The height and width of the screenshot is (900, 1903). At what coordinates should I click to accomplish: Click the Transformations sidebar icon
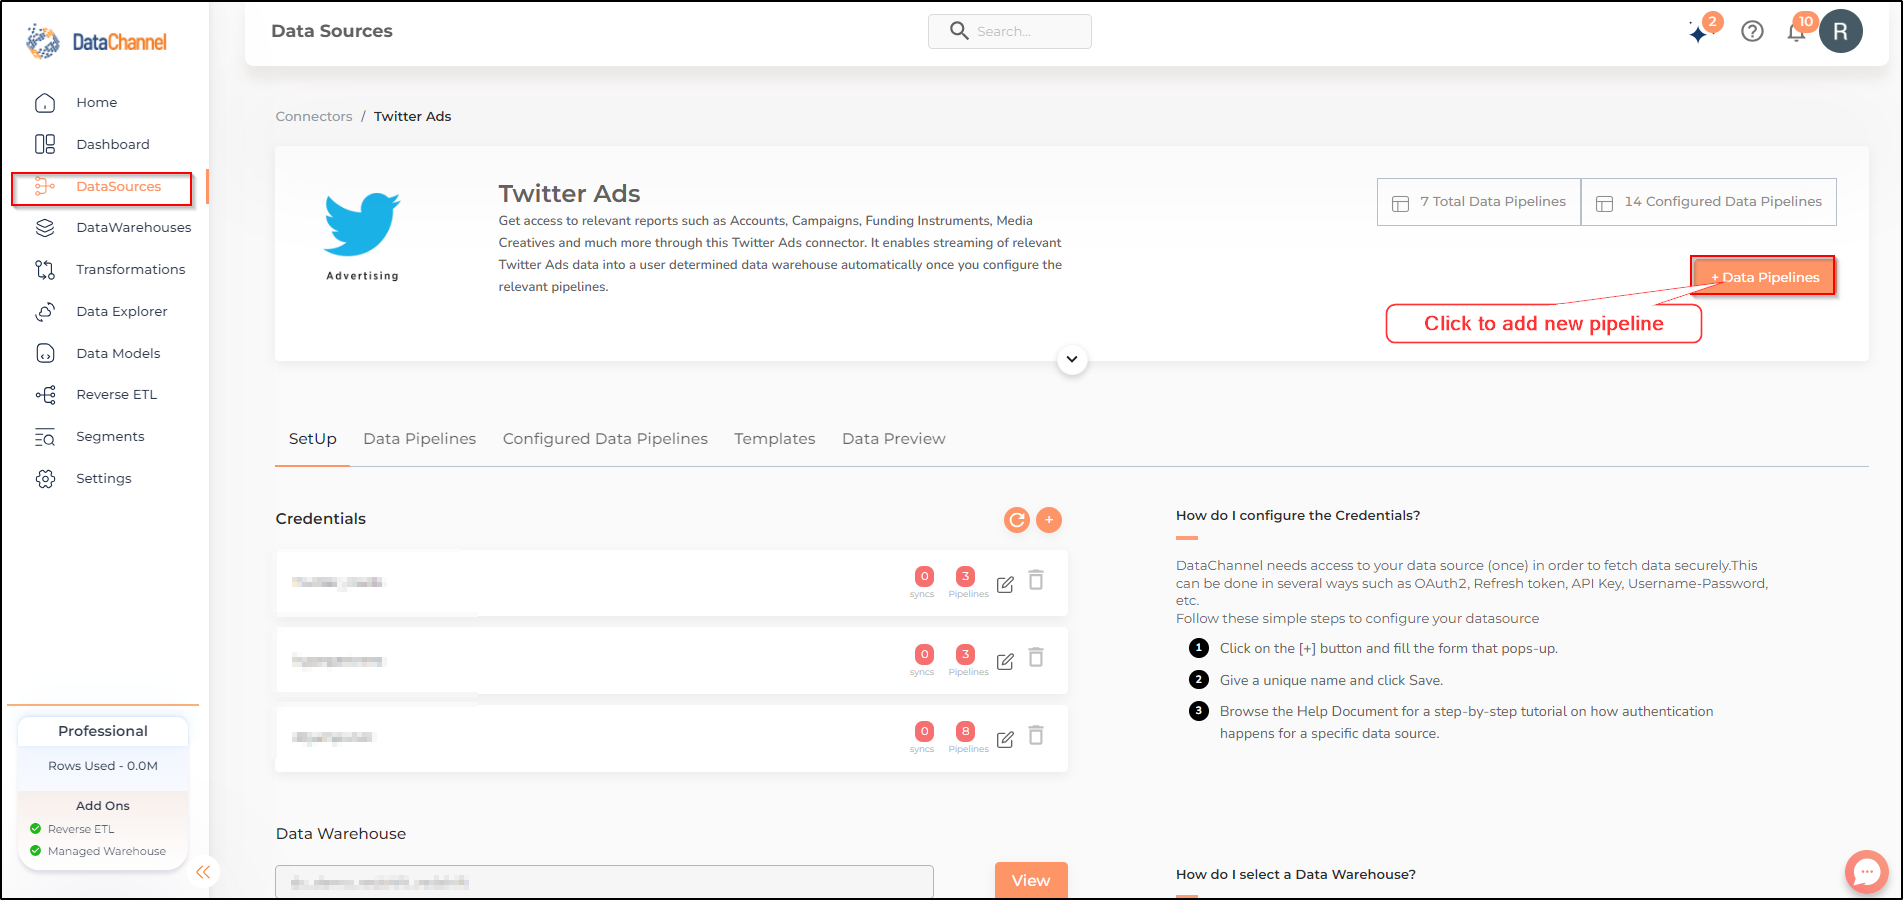[x=45, y=270]
